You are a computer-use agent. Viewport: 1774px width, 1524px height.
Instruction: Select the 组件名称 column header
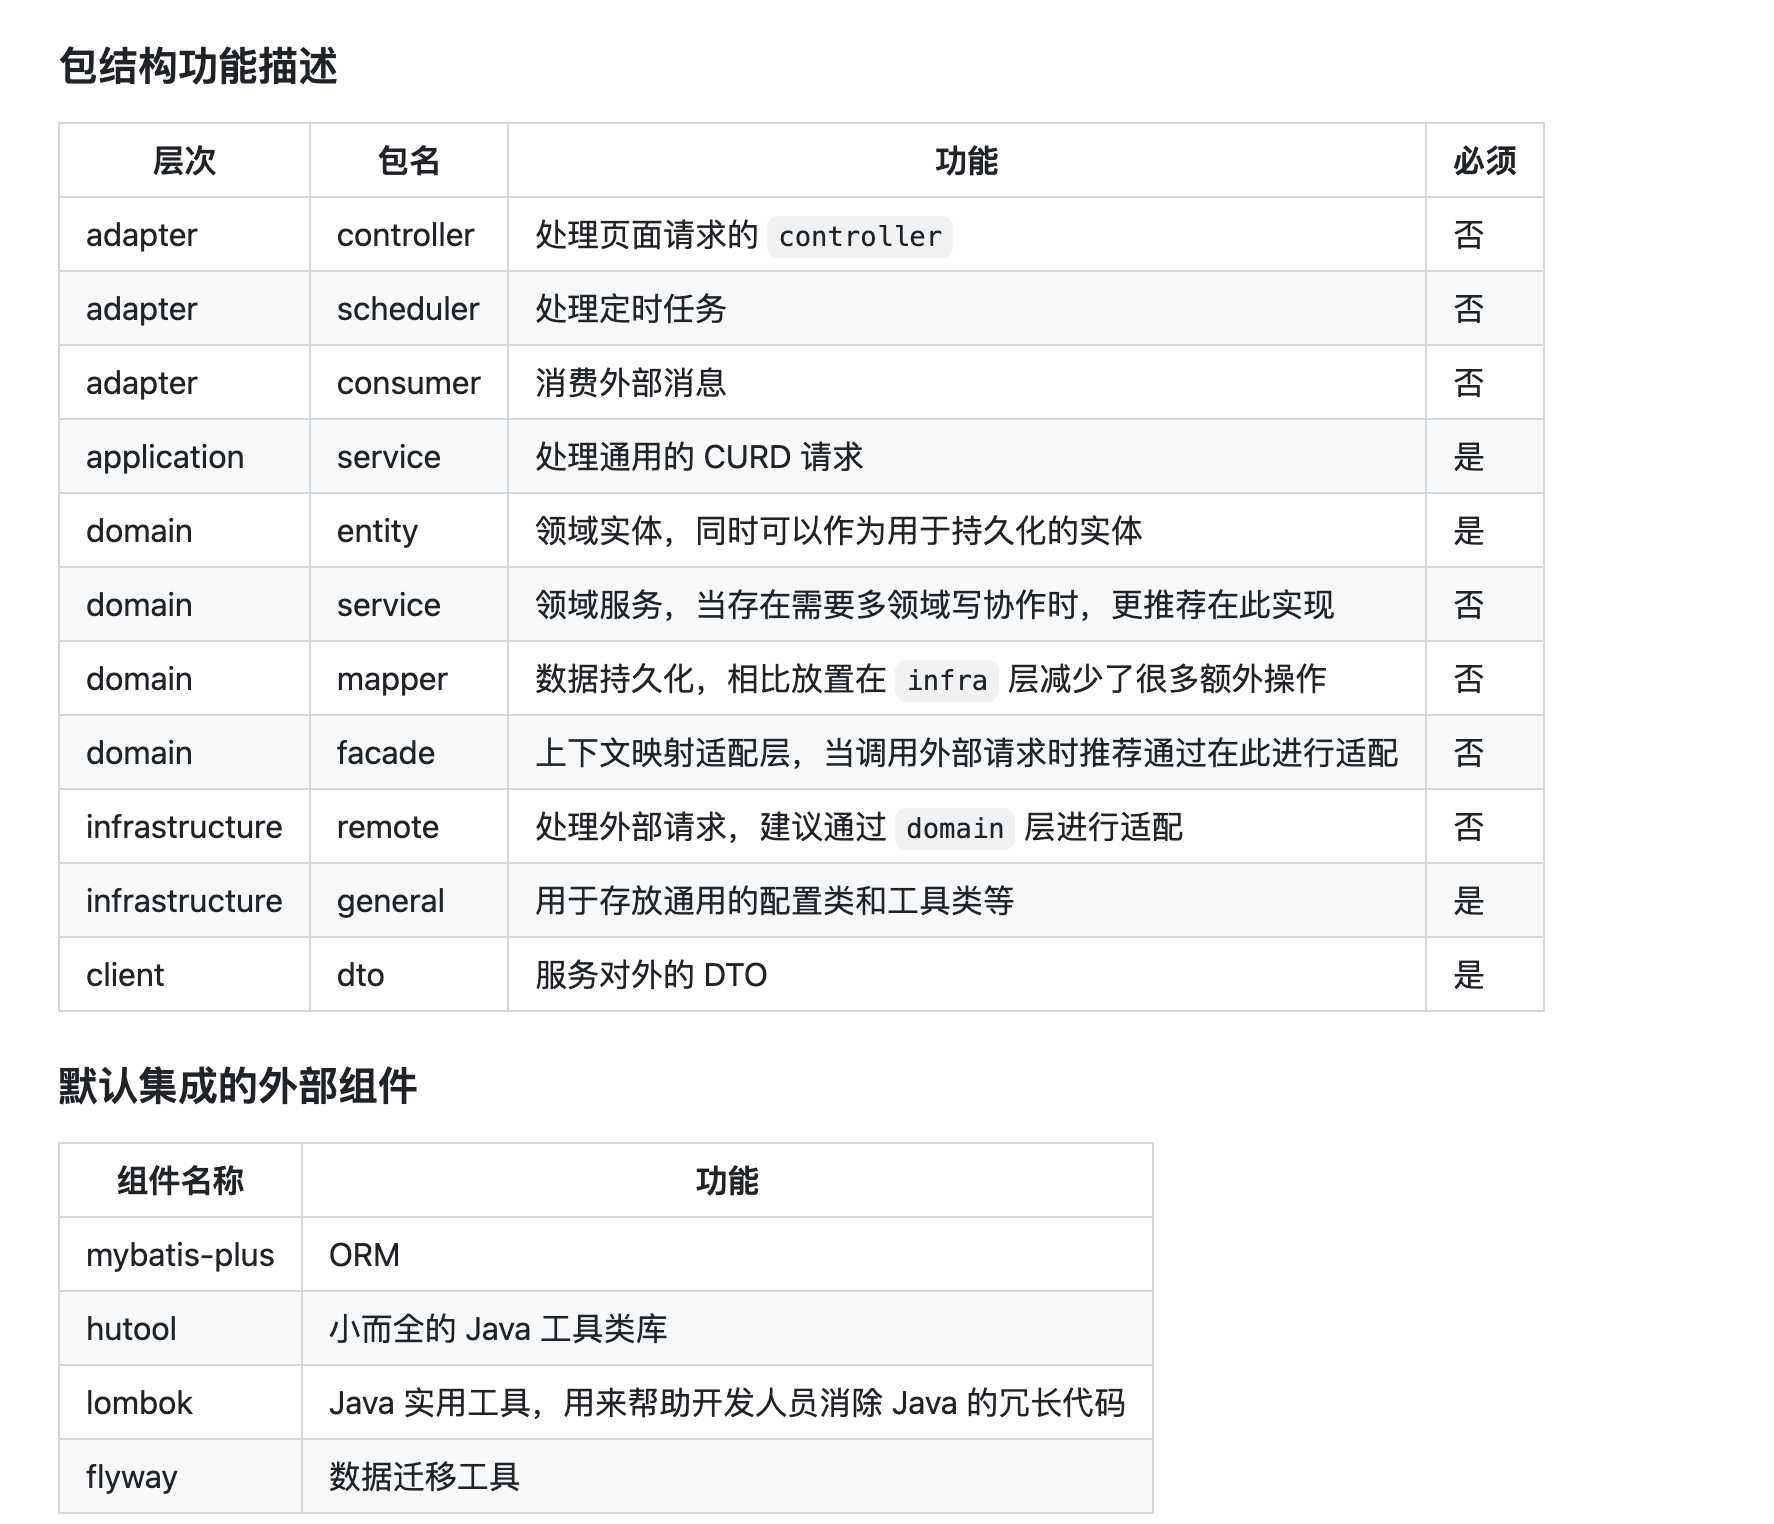click(180, 1181)
